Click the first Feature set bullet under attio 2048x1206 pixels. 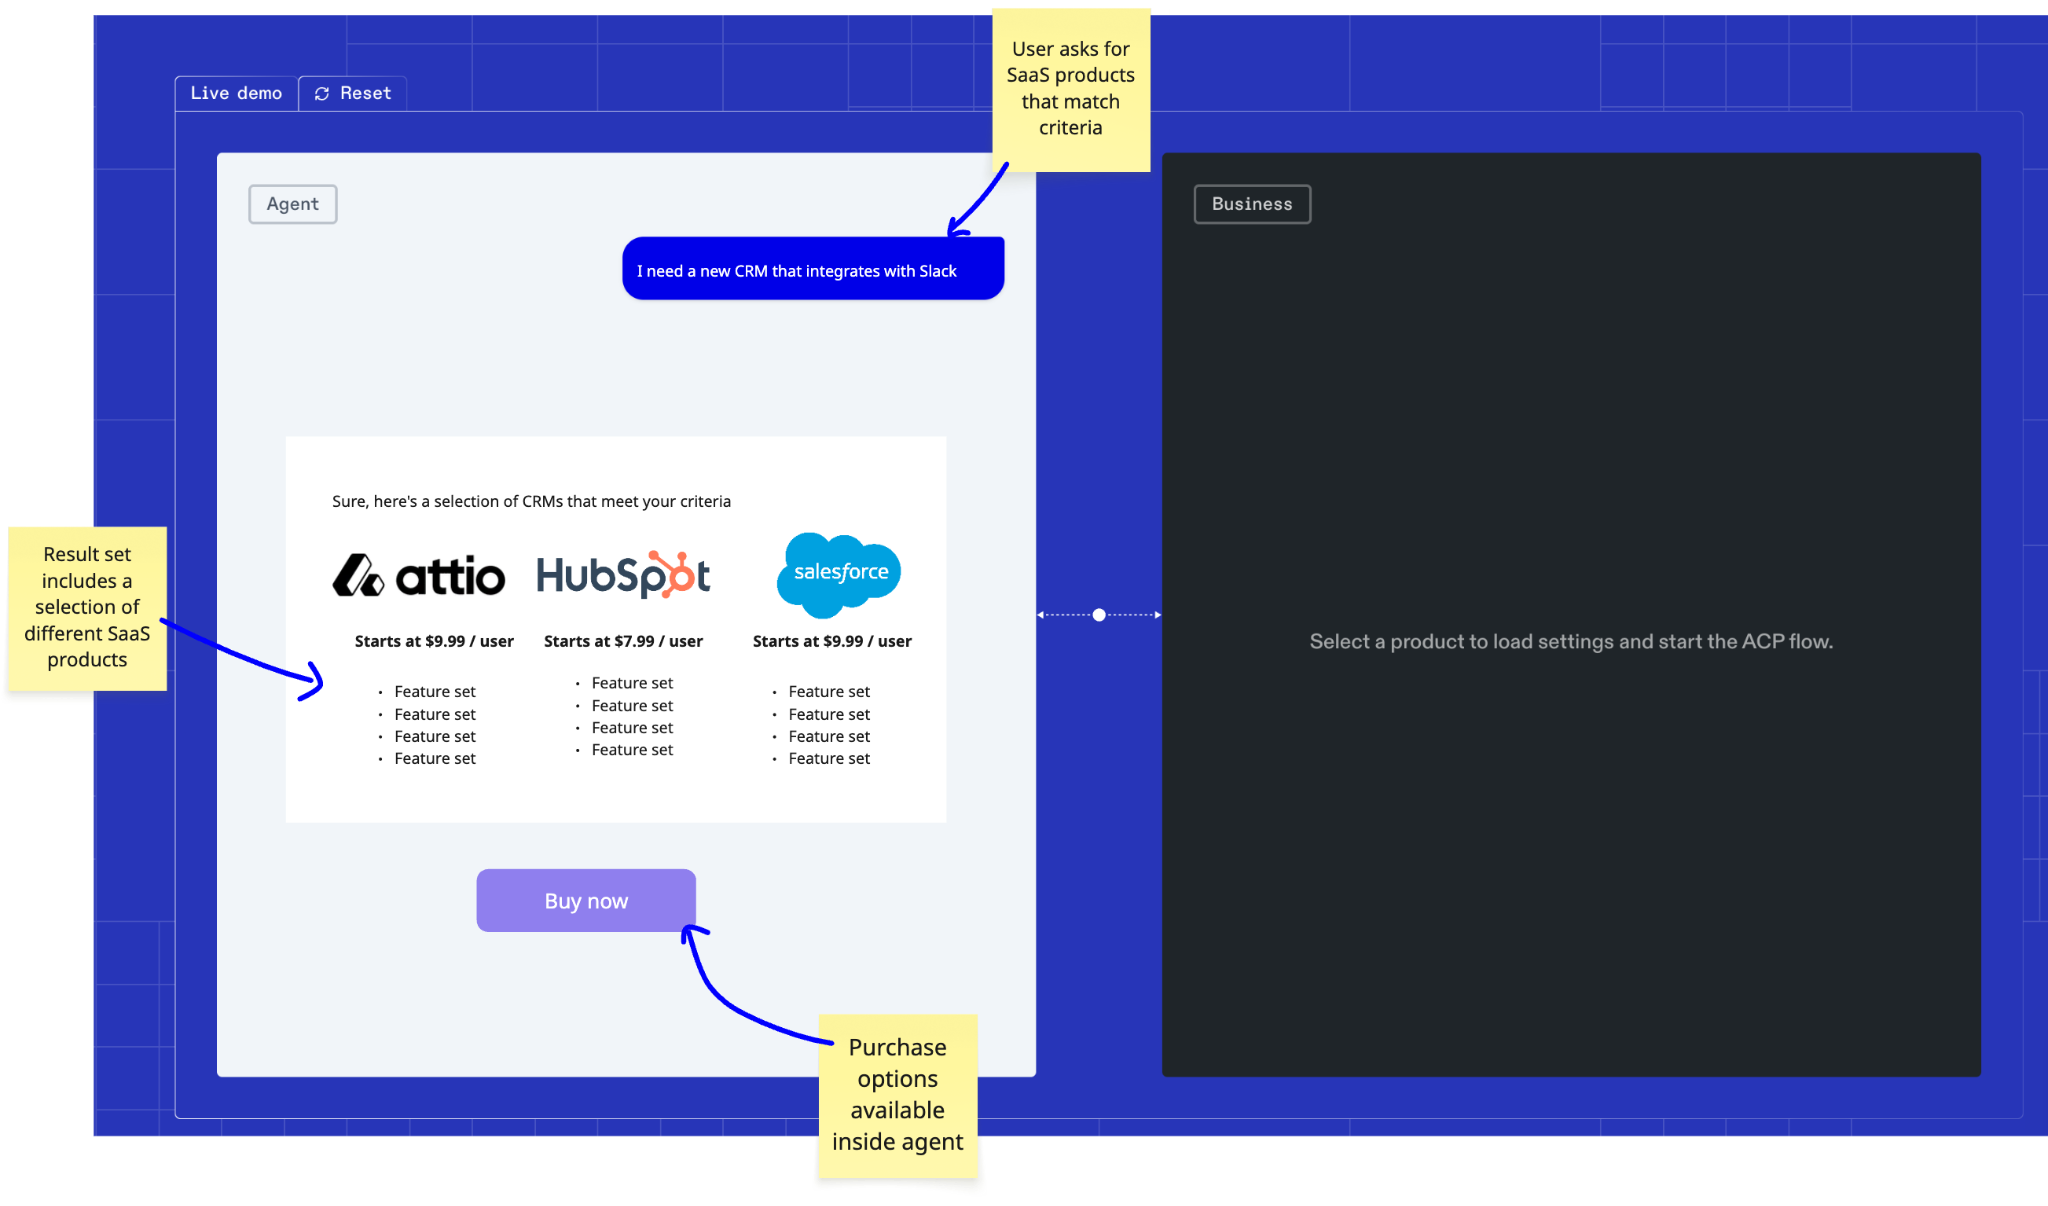[x=434, y=691]
